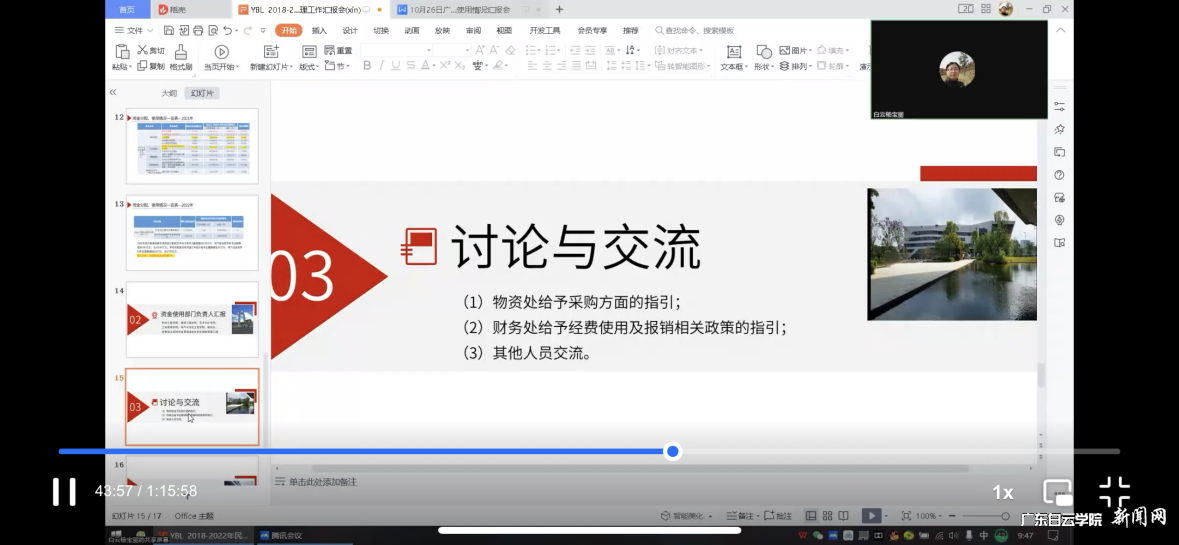Switch to the 审阅 ribbon tab
This screenshot has height=545, width=1179.
[x=473, y=31]
